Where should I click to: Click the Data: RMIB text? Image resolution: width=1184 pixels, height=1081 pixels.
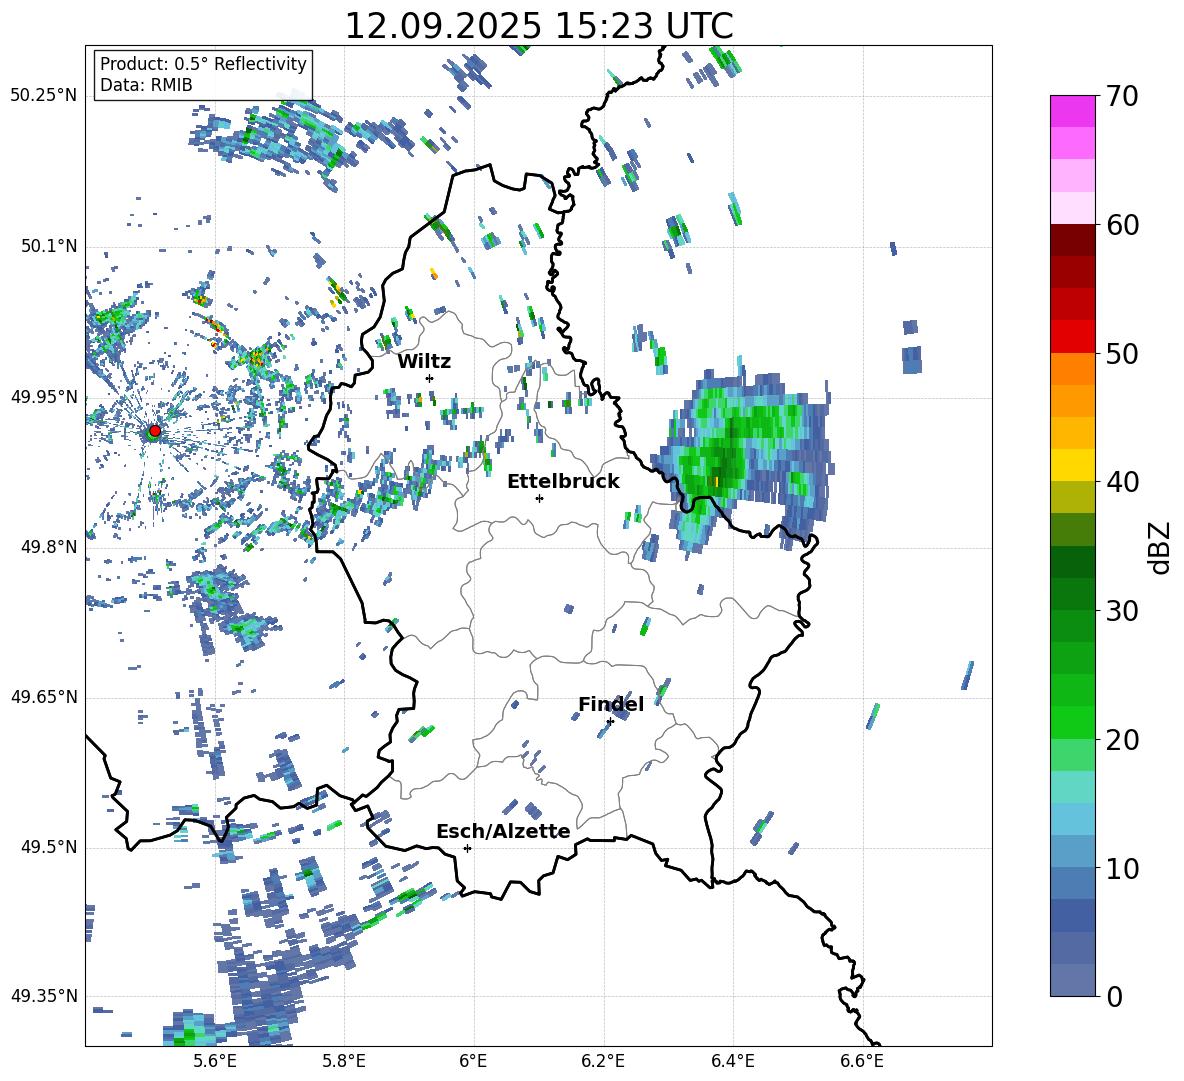(x=146, y=85)
